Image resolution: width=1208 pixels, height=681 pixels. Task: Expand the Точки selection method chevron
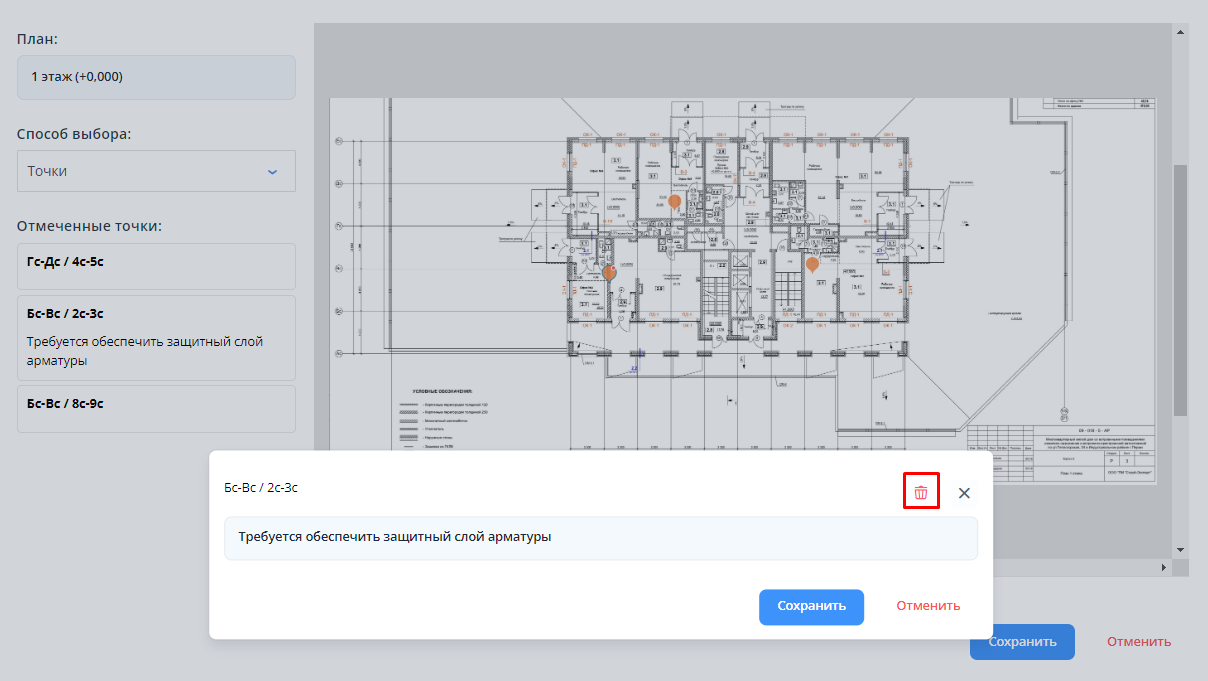[x=272, y=171]
